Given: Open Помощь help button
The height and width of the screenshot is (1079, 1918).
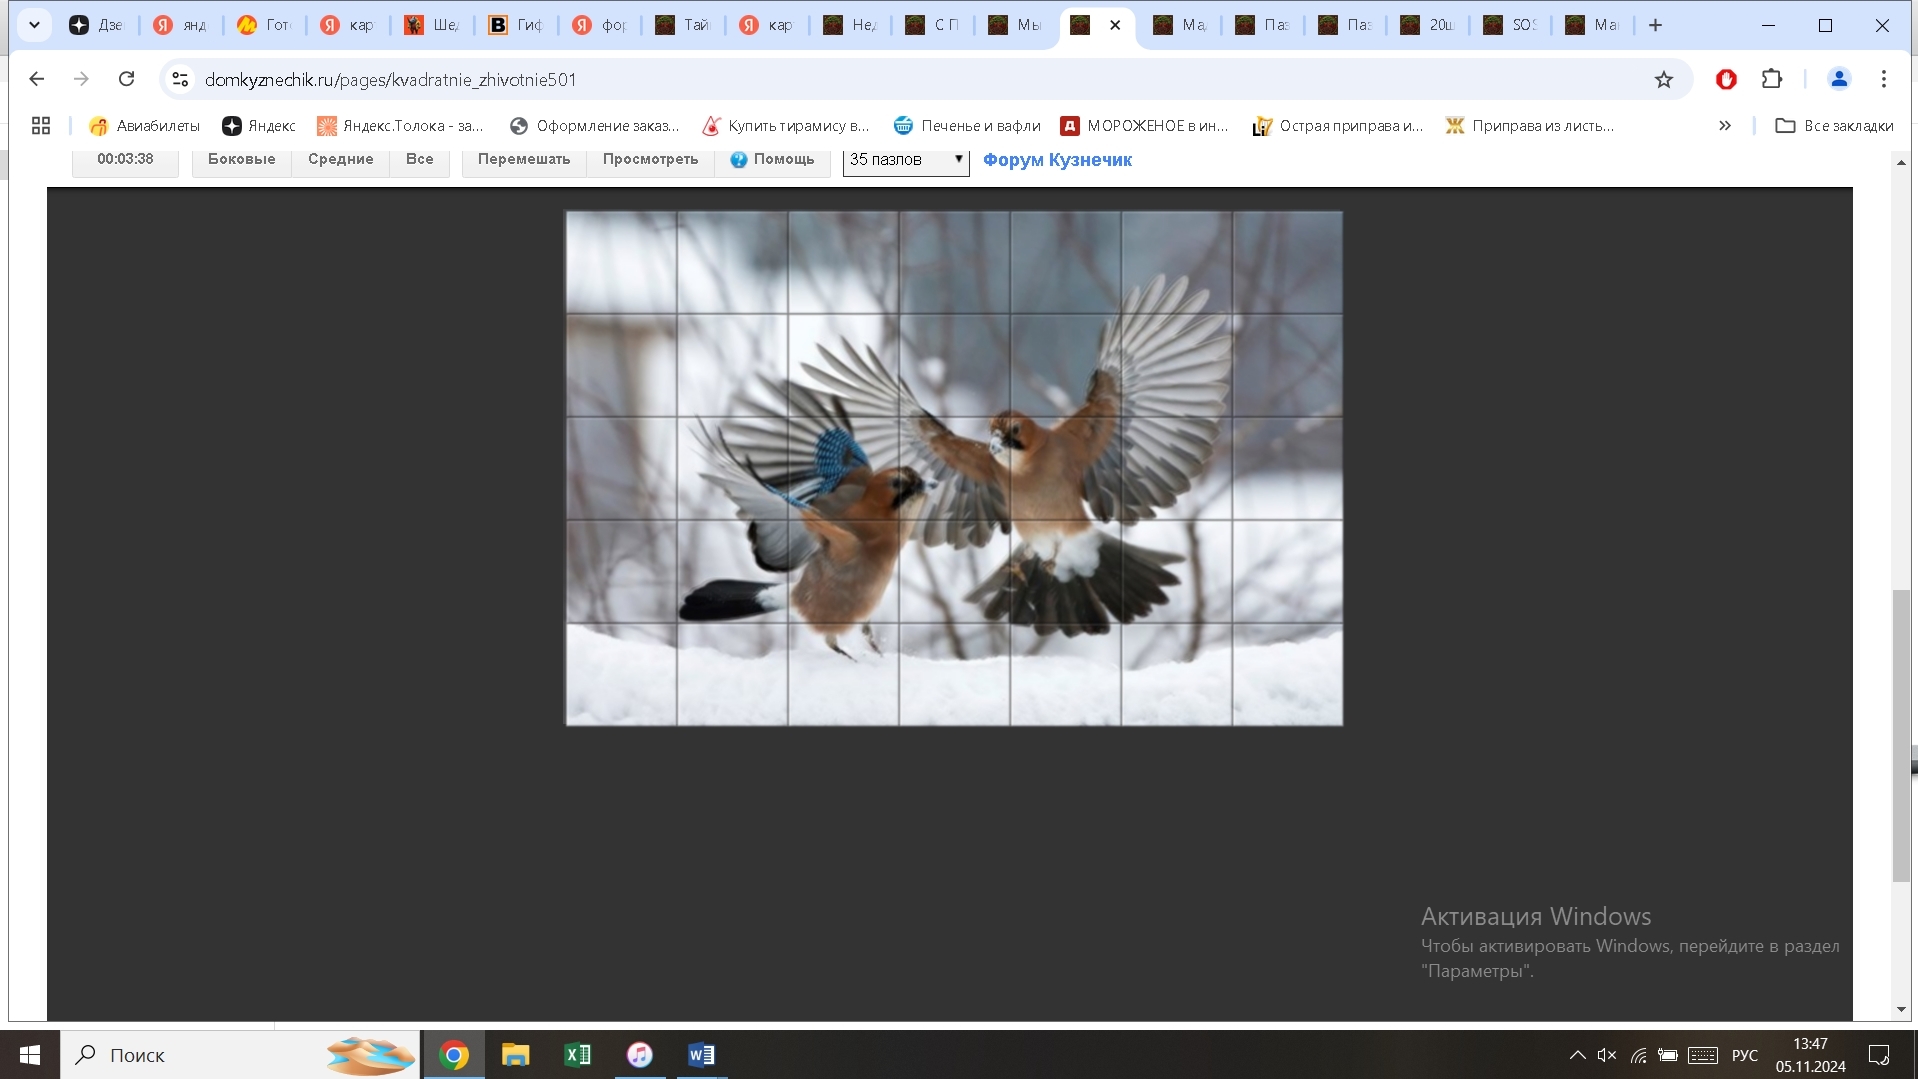Looking at the screenshot, I should pos(772,160).
